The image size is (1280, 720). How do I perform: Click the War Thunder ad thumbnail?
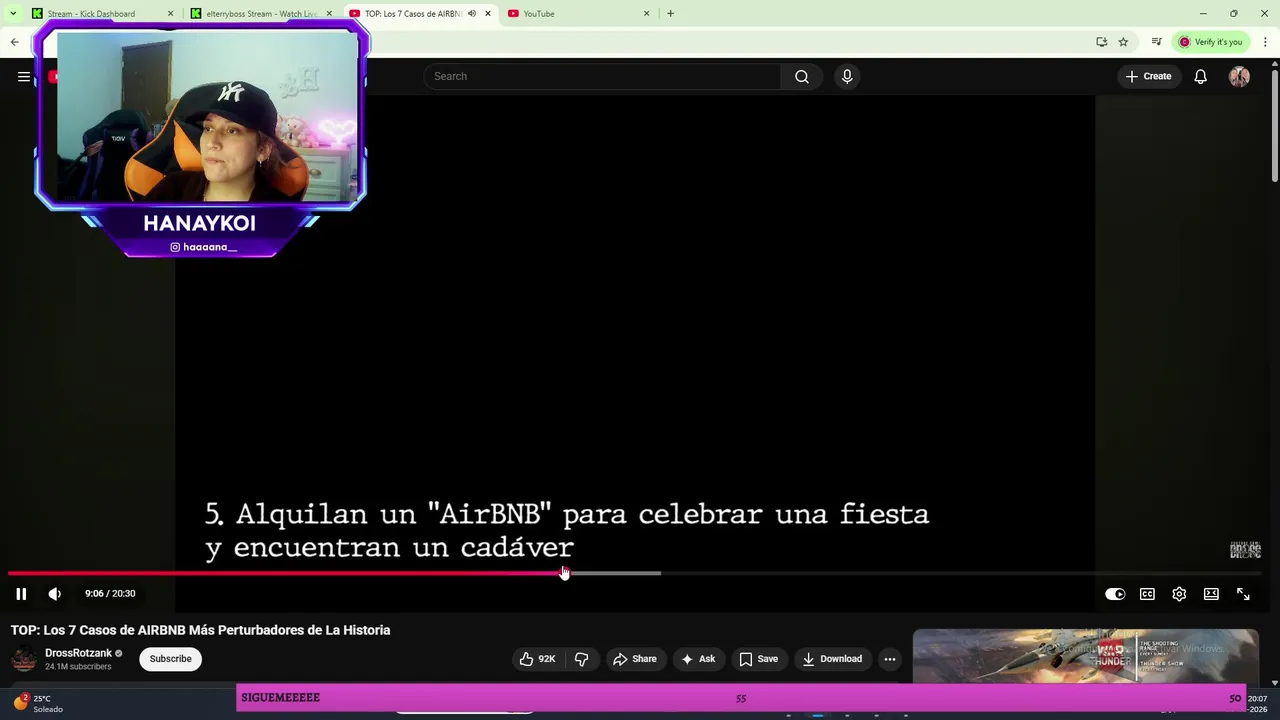[x=1085, y=656]
